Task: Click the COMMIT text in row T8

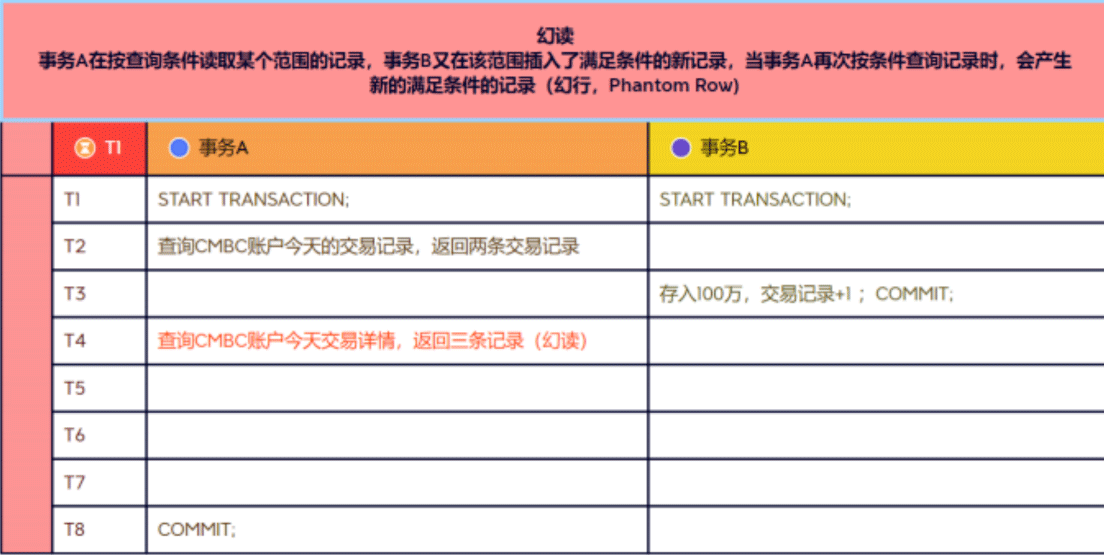Action: [x=197, y=529]
